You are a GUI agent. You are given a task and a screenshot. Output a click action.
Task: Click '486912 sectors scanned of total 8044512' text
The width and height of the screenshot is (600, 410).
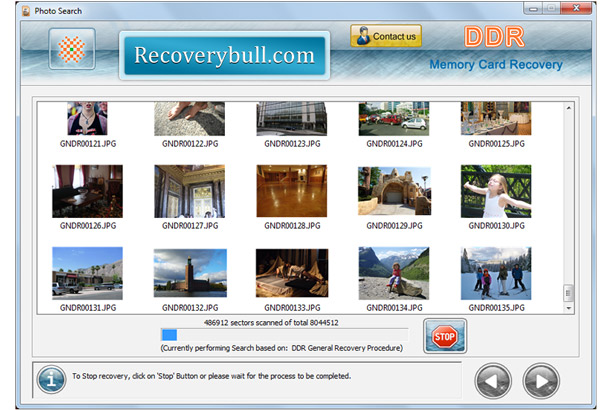click(271, 322)
